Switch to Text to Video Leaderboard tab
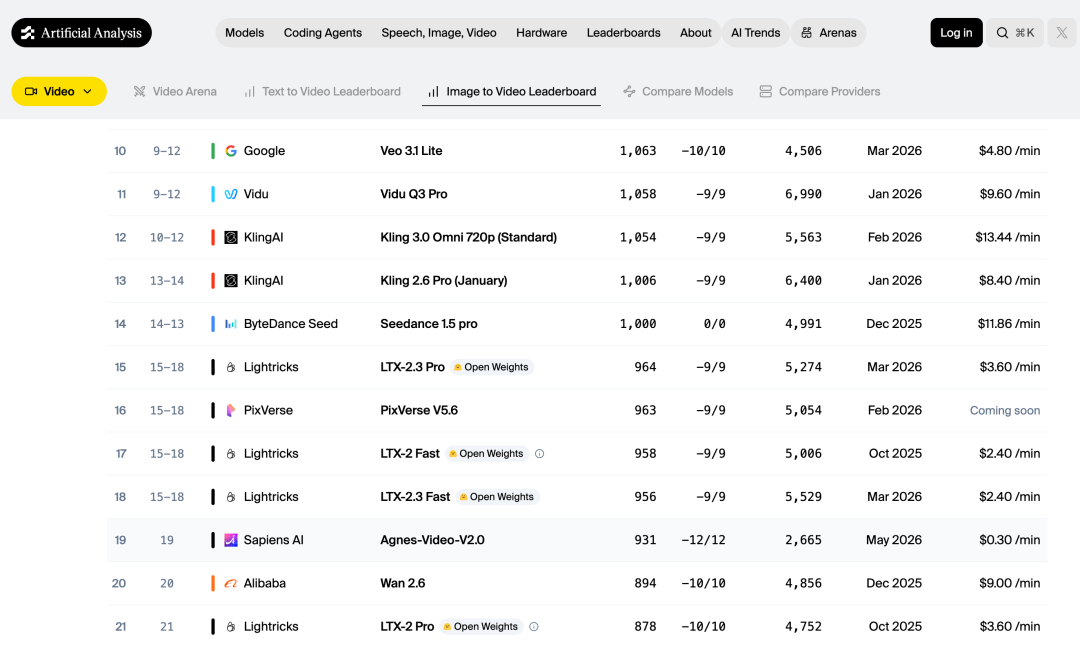Viewport: 1080px width, 647px height. click(322, 92)
